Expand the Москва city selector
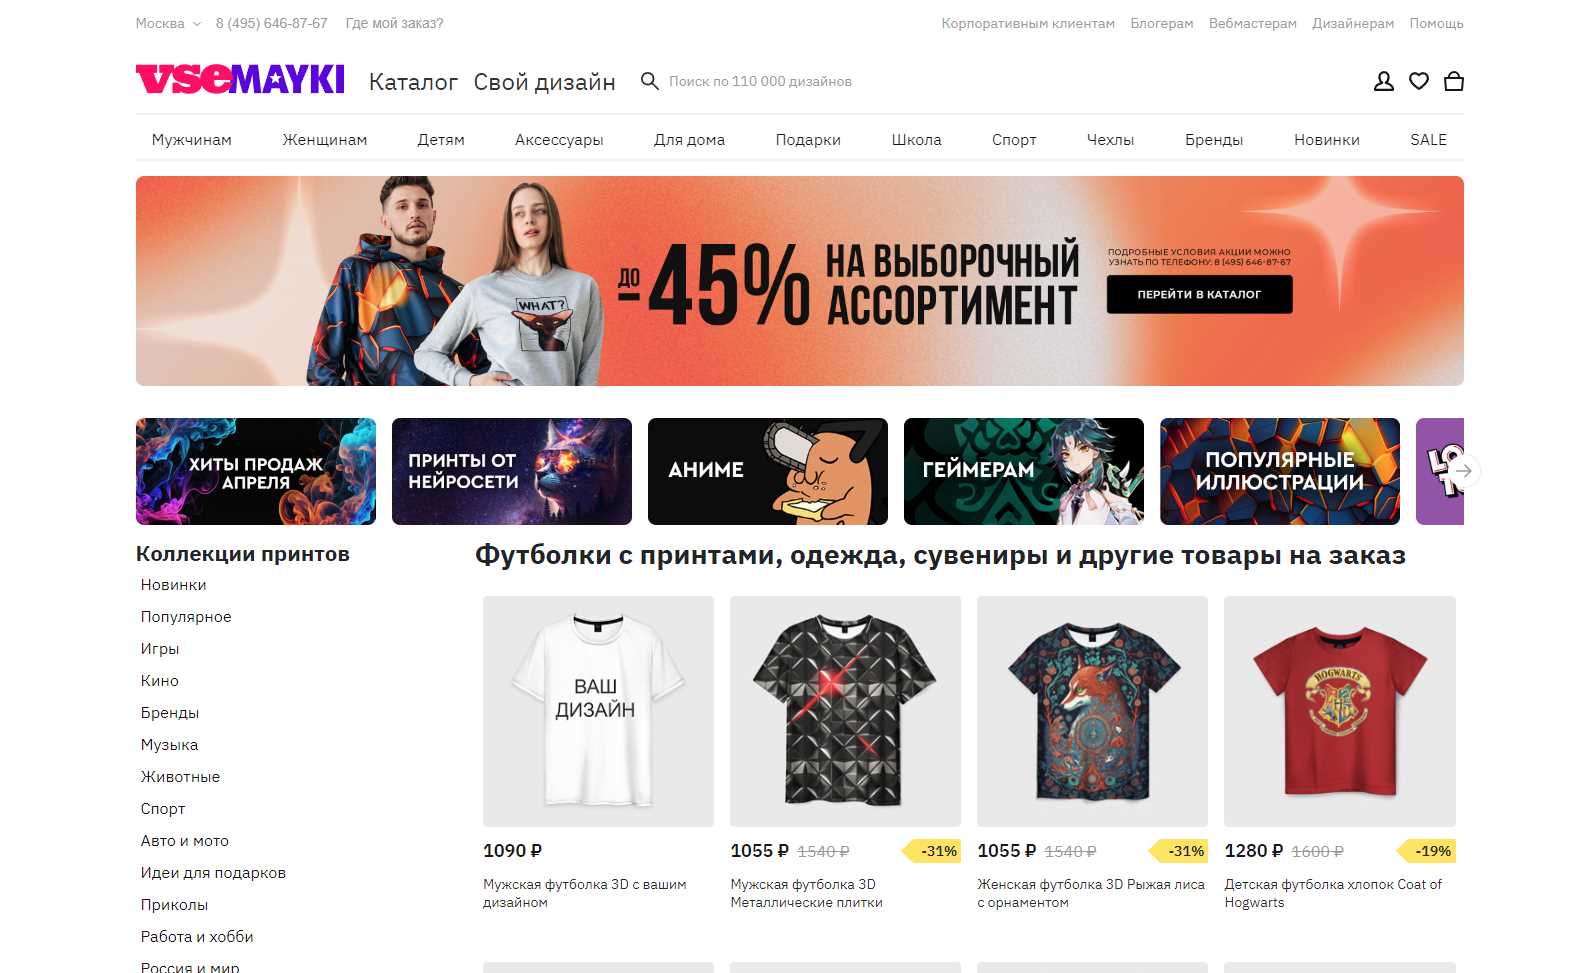The image size is (1578, 973). coord(168,23)
